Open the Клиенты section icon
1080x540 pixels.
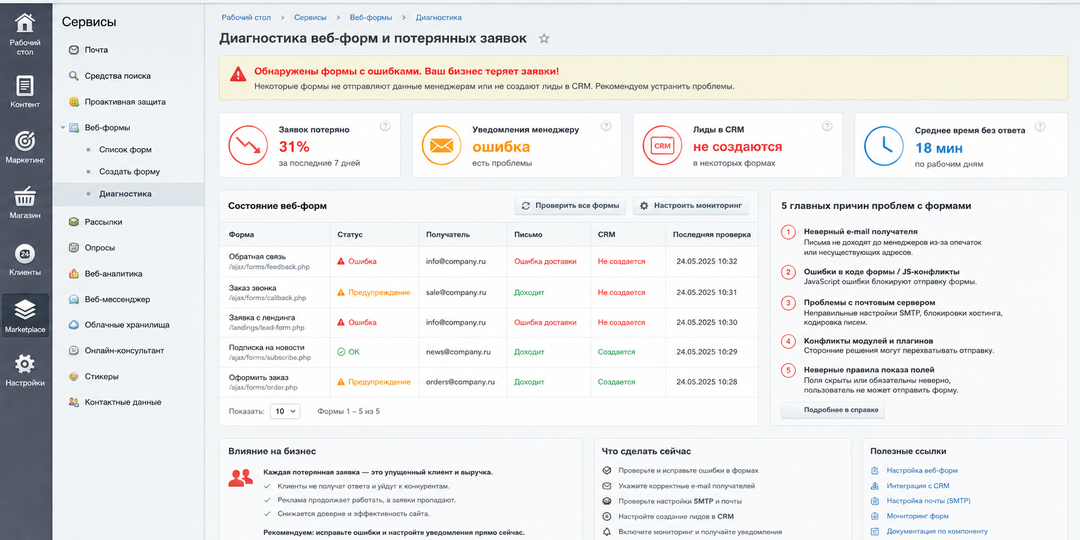click(x=25, y=253)
